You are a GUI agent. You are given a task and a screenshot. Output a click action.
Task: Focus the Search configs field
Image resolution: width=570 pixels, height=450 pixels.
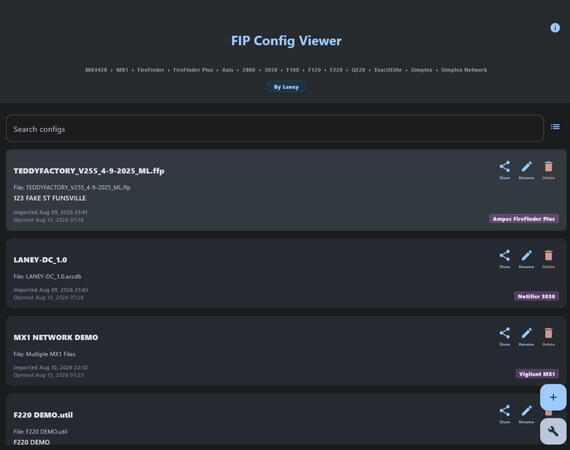[x=275, y=129]
